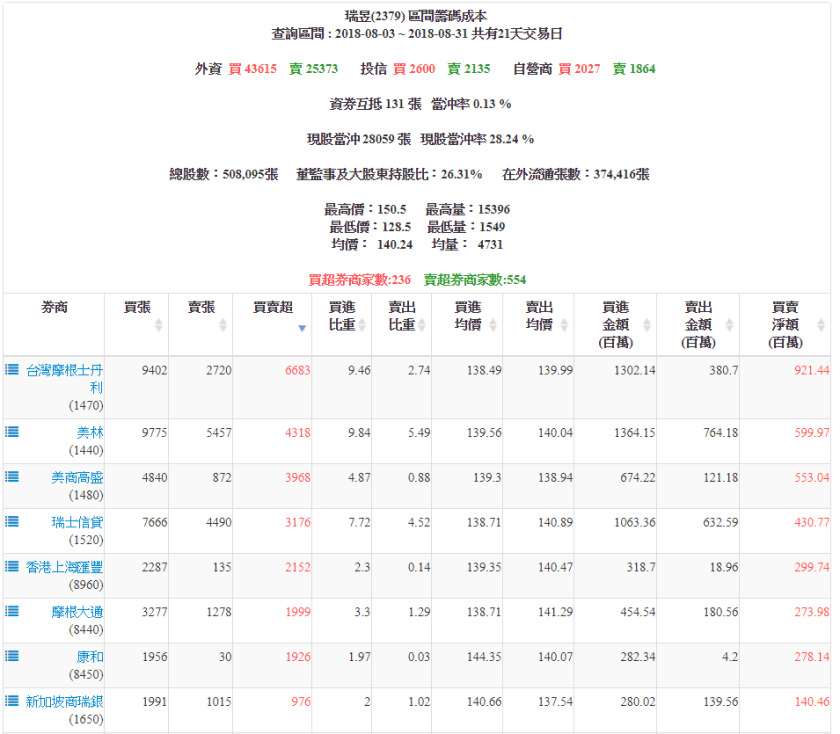
Task: Sort by 買賣超 column header
Action: [x=273, y=324]
